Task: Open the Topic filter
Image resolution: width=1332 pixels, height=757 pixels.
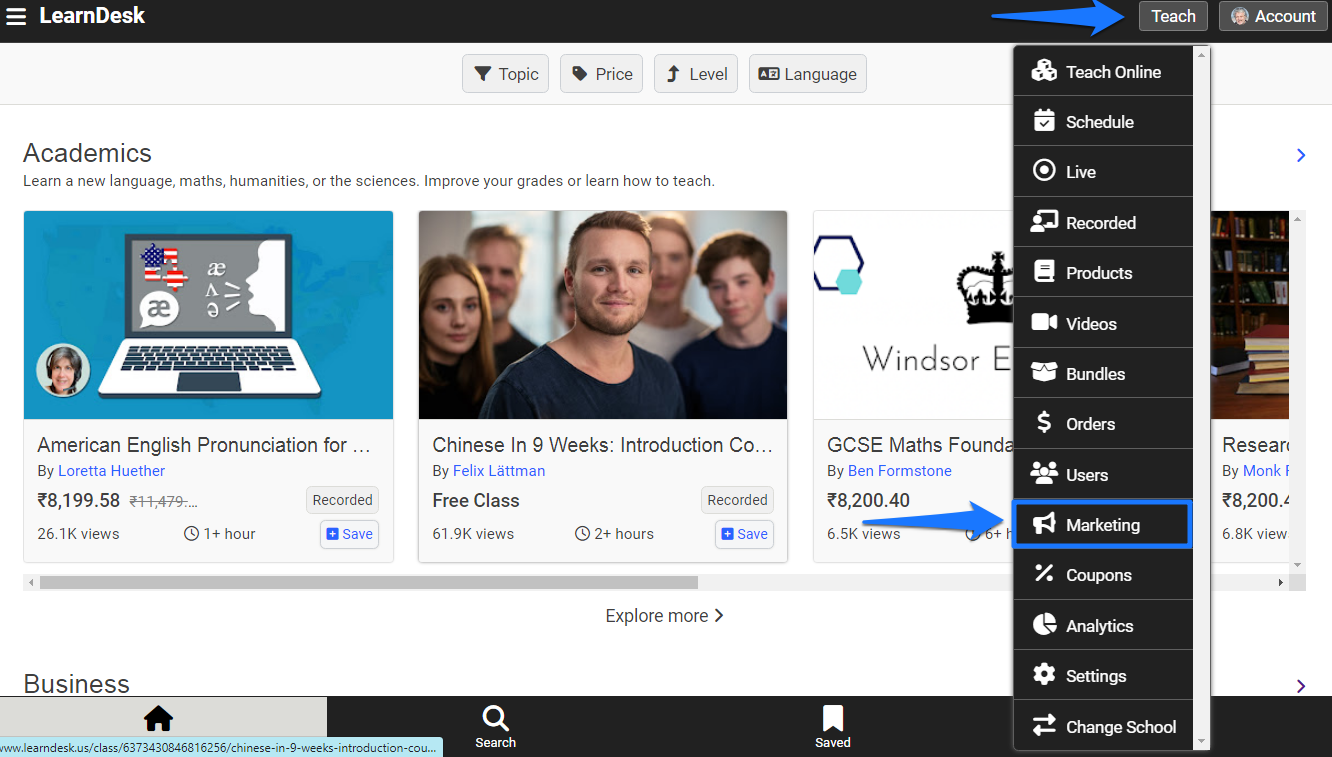Action: [x=505, y=74]
